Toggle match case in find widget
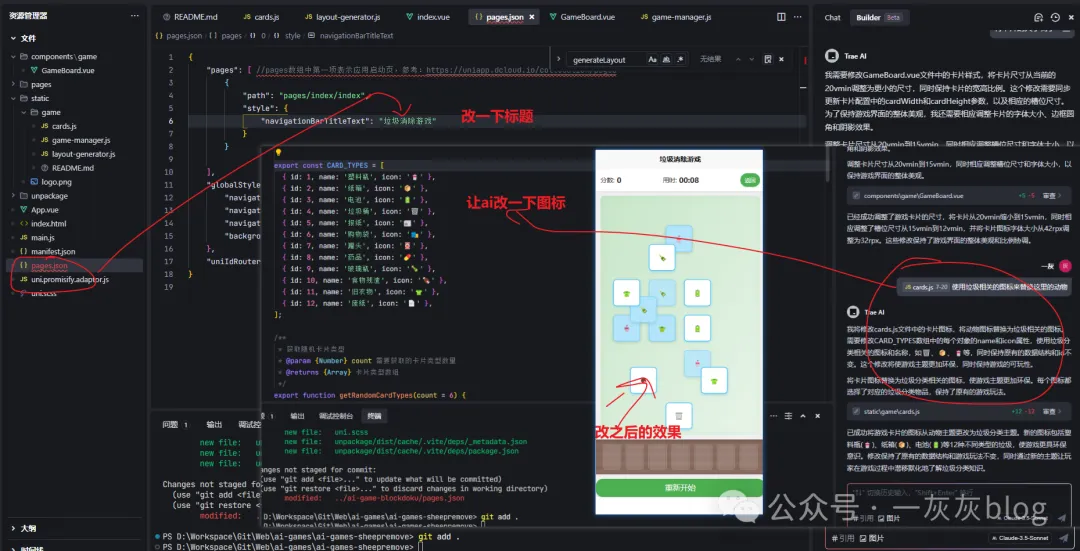 pyautogui.click(x=651, y=60)
